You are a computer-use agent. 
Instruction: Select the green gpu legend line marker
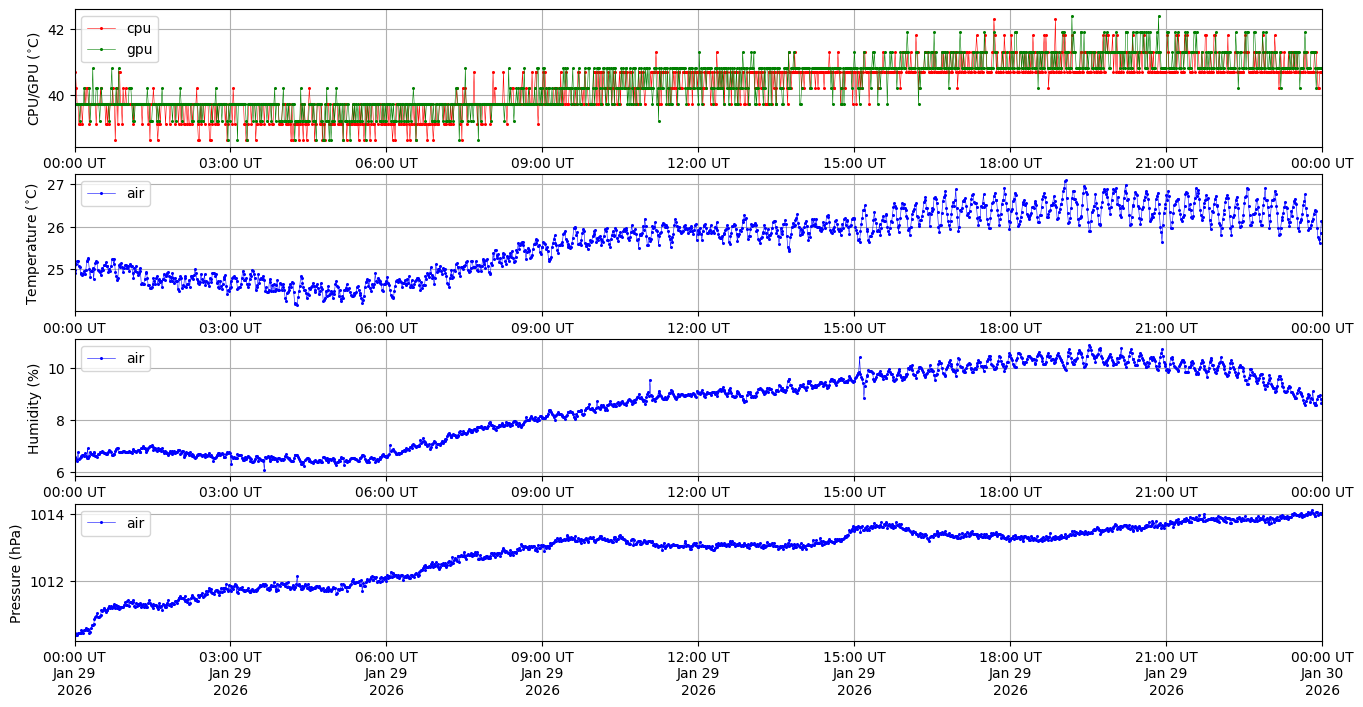(103, 48)
